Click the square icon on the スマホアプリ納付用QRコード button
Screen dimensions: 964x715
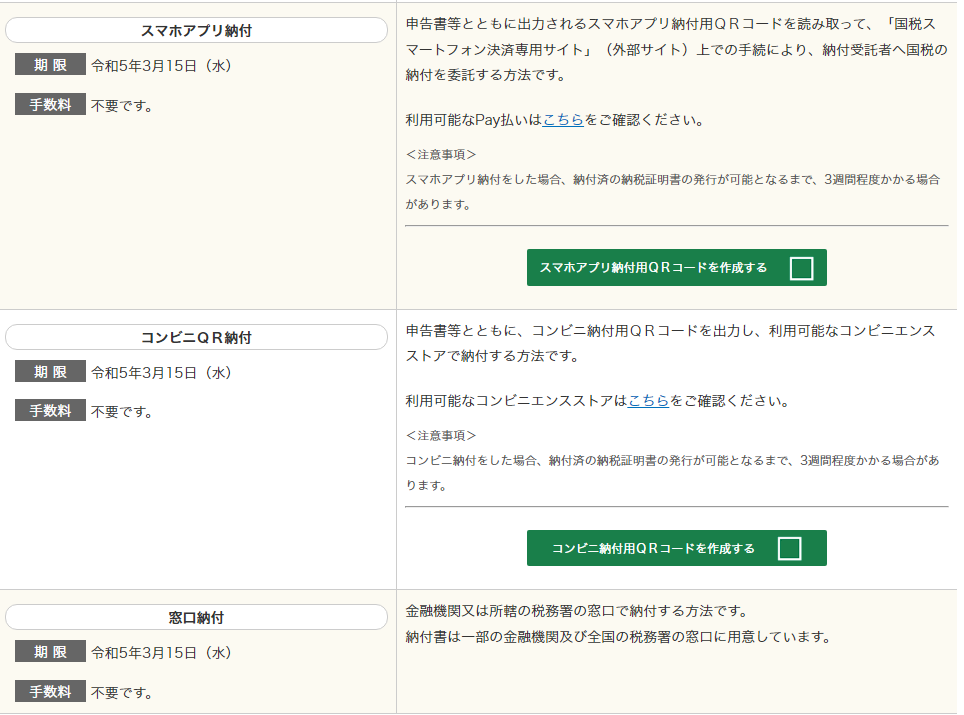tap(801, 268)
